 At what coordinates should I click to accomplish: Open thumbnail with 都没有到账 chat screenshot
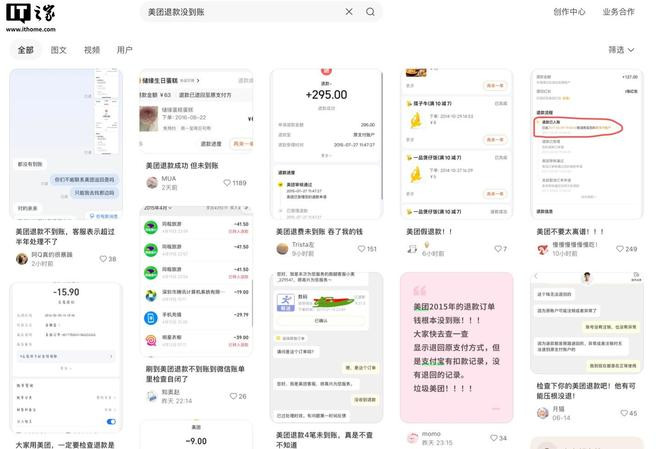coord(66,144)
